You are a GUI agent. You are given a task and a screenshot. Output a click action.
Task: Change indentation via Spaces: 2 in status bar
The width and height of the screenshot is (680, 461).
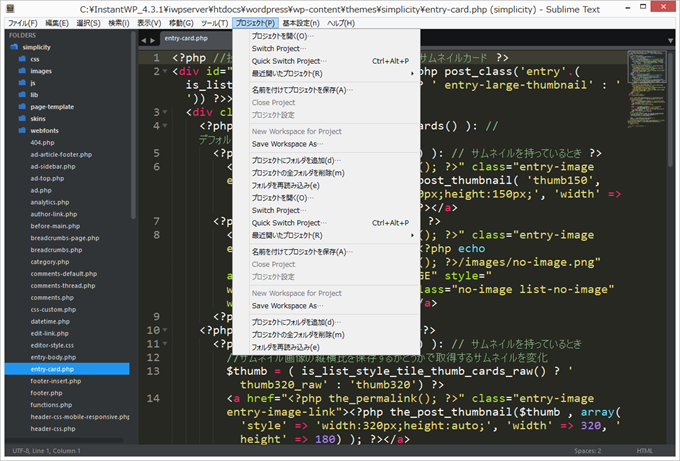click(x=588, y=451)
